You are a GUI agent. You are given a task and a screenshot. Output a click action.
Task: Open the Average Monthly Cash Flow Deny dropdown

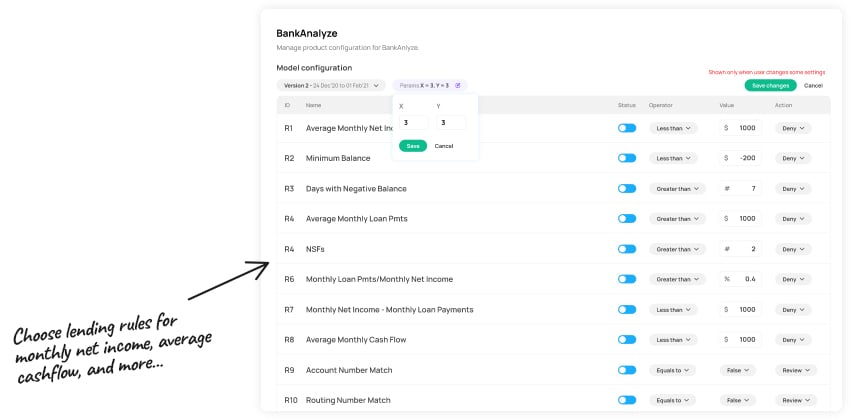(x=793, y=340)
